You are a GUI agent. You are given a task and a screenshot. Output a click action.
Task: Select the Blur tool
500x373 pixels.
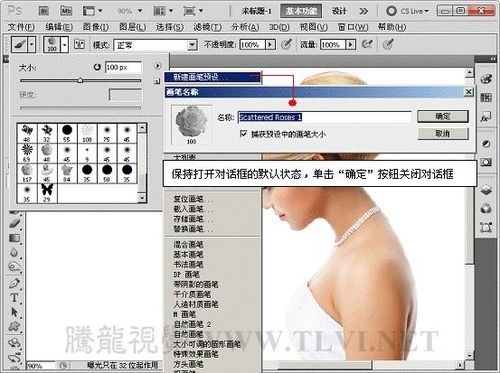click(x=14, y=252)
